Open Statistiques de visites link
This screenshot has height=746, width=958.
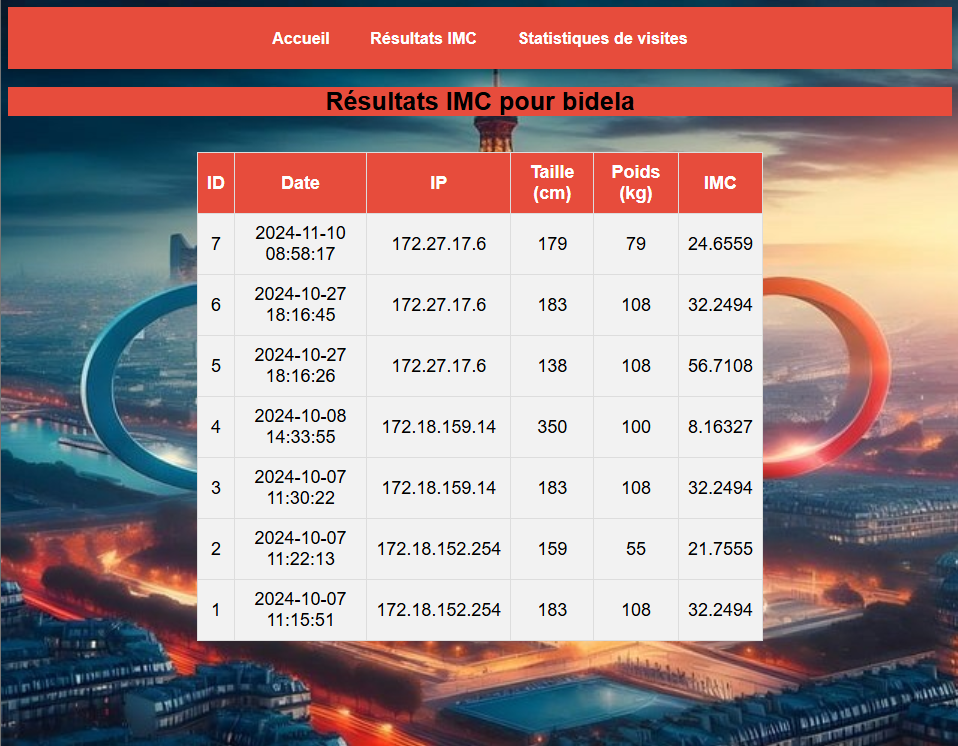point(602,38)
